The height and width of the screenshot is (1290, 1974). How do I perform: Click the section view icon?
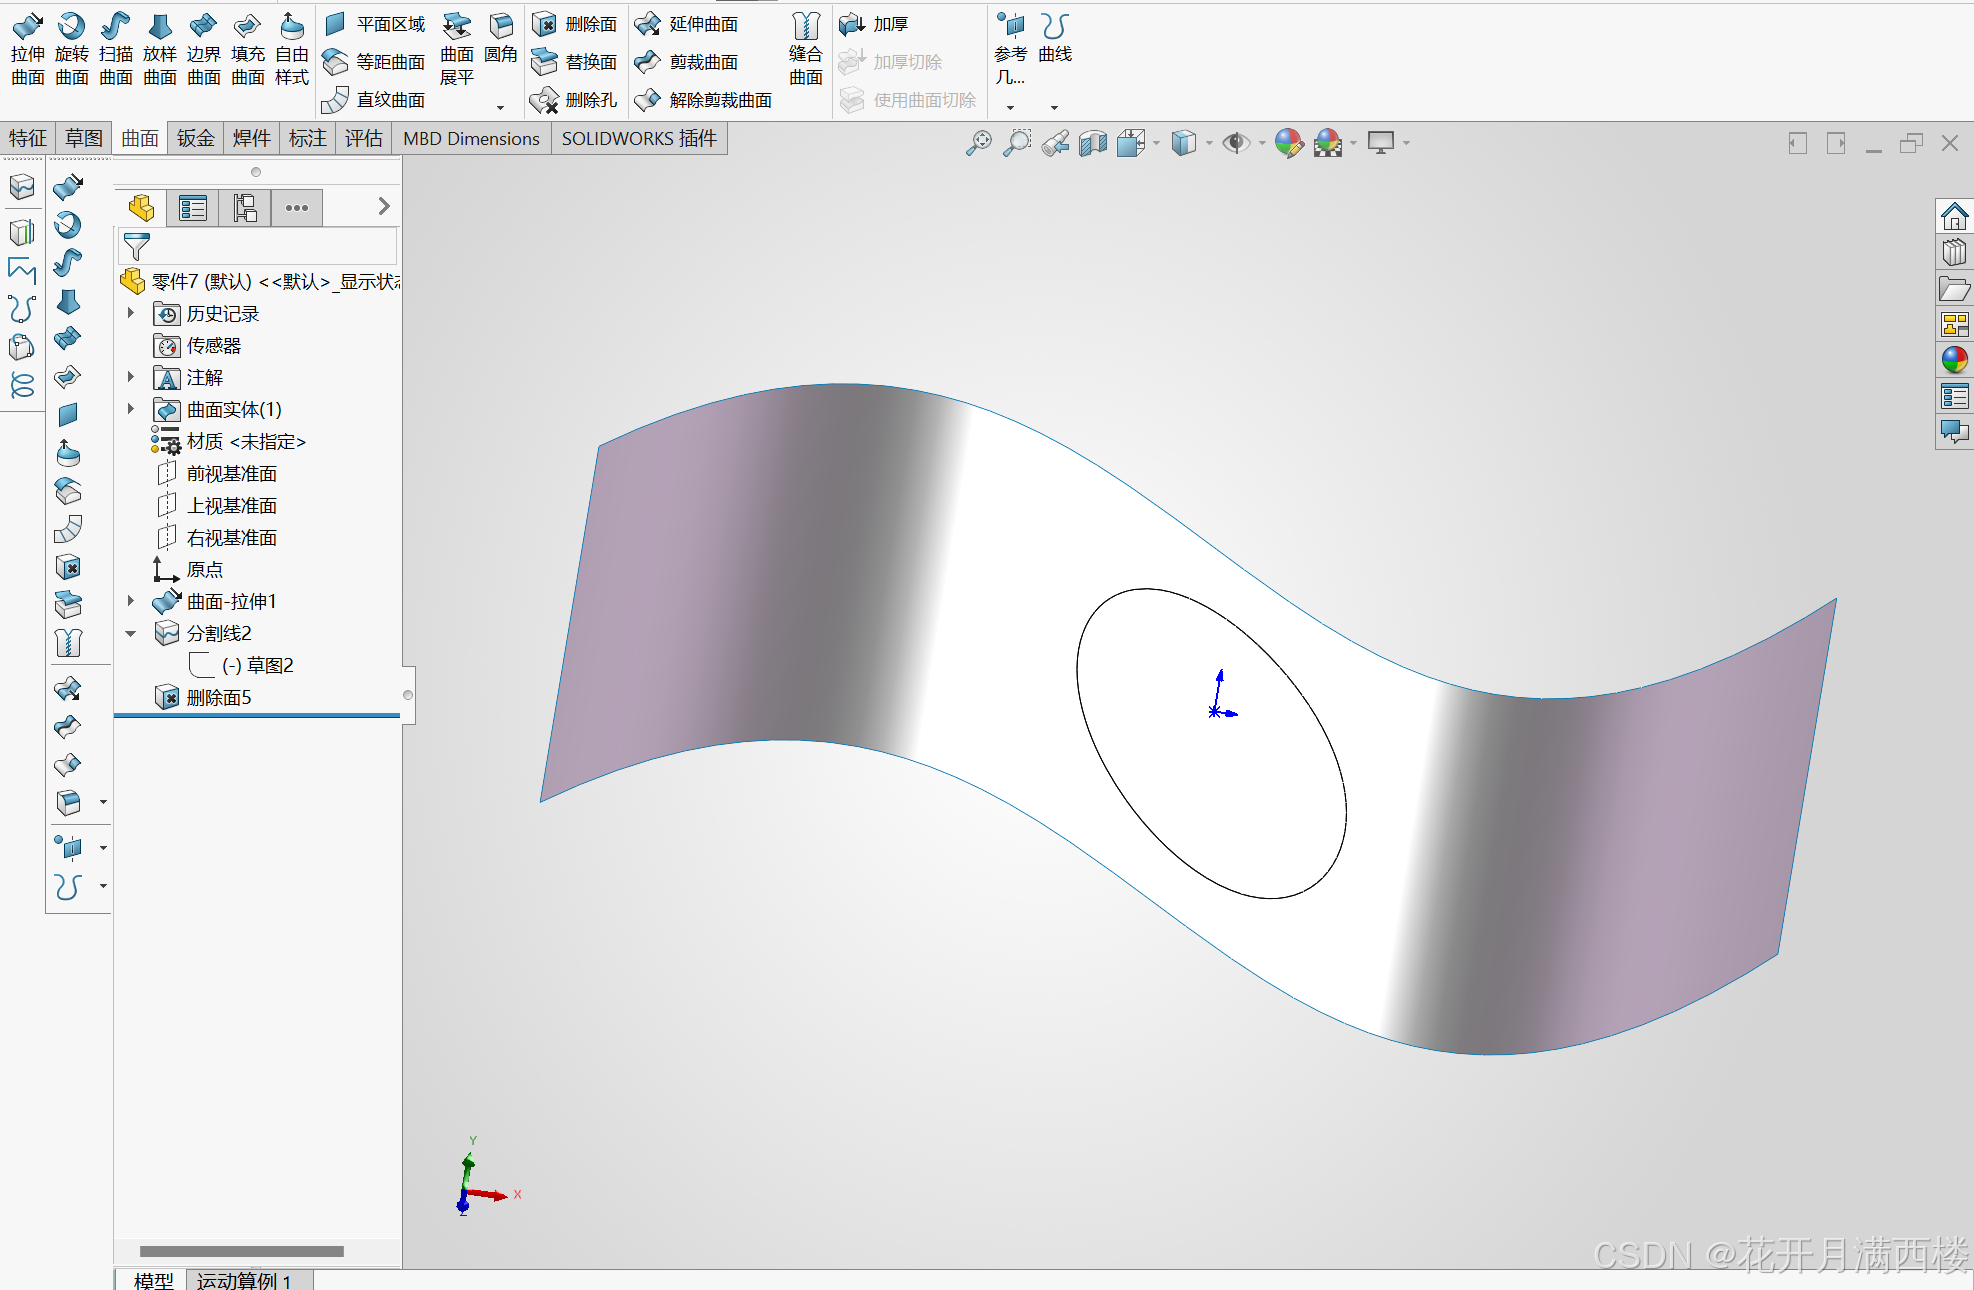pyautogui.click(x=1093, y=143)
